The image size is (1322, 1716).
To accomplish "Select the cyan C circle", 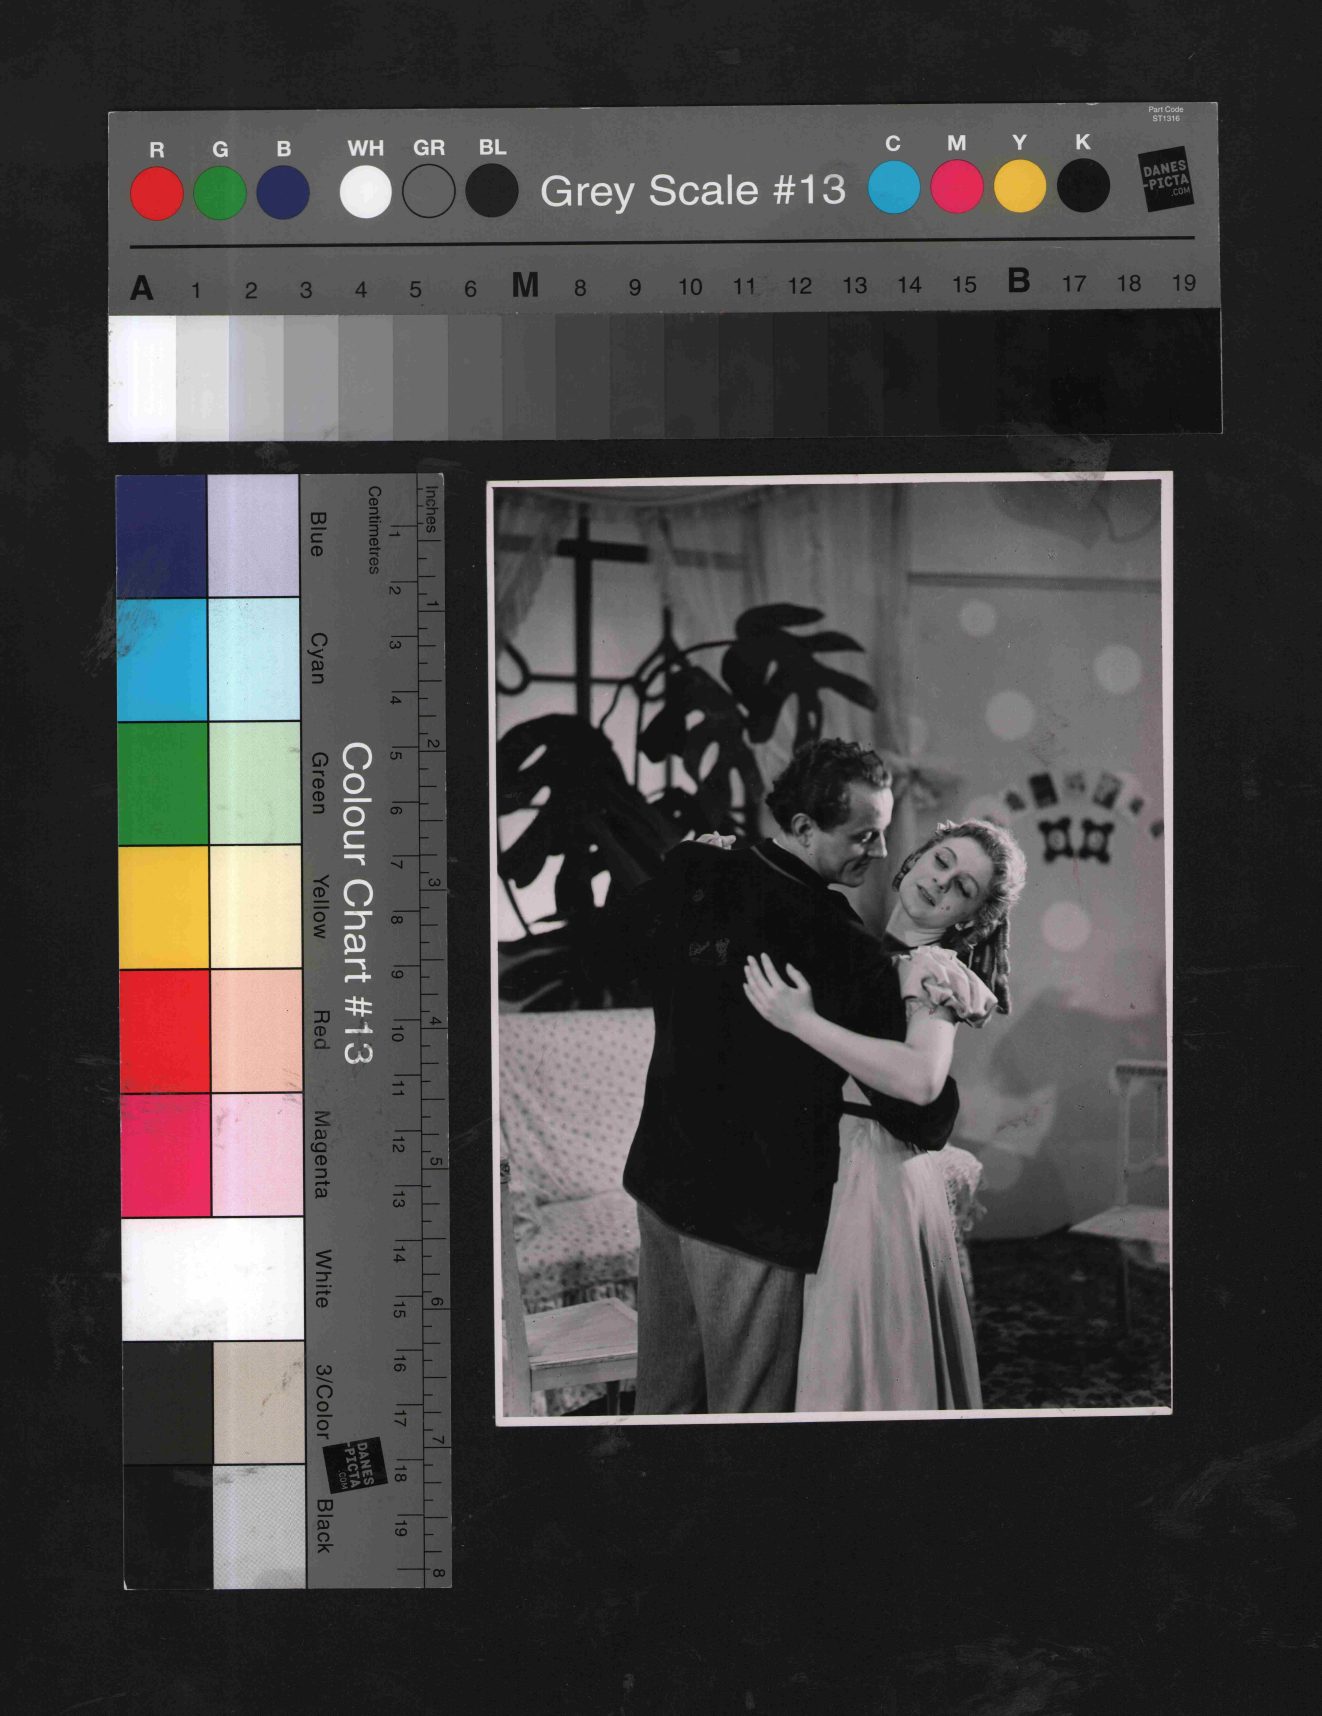I will [x=893, y=187].
